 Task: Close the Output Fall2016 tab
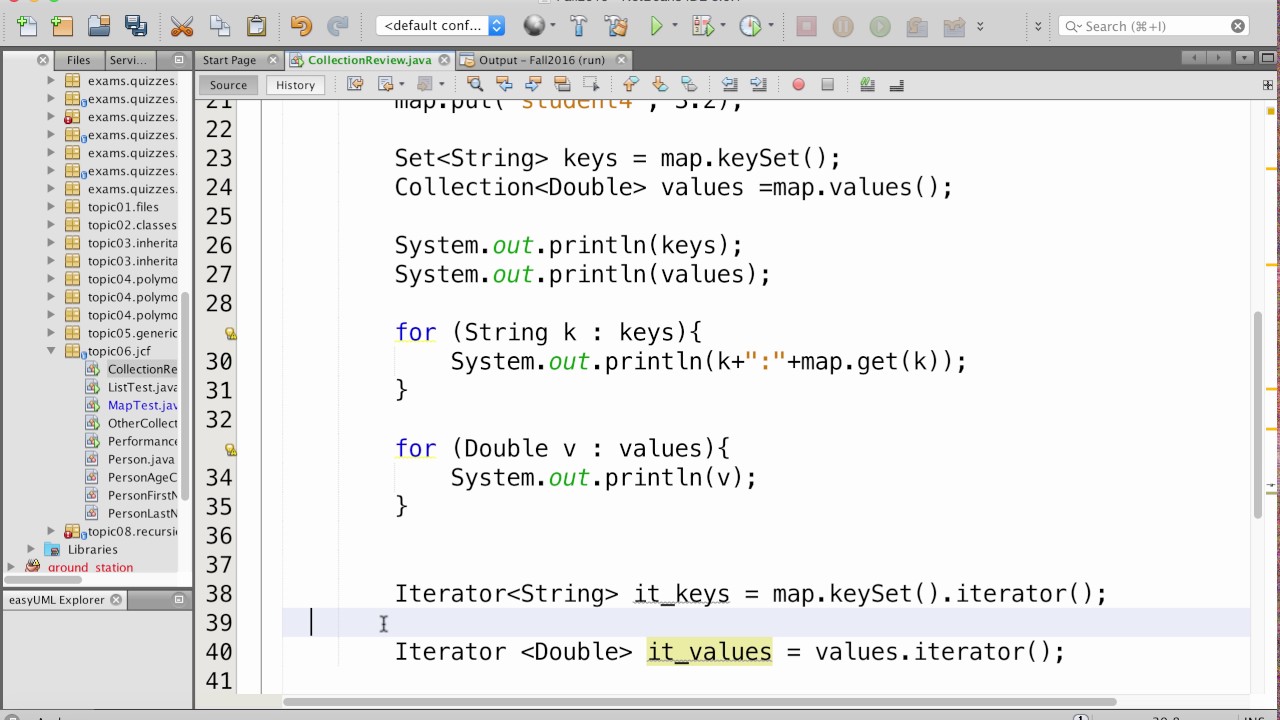tap(621, 60)
